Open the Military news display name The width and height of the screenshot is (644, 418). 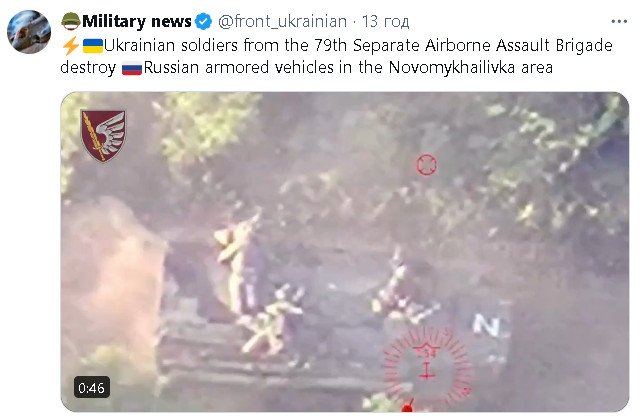tap(136, 21)
